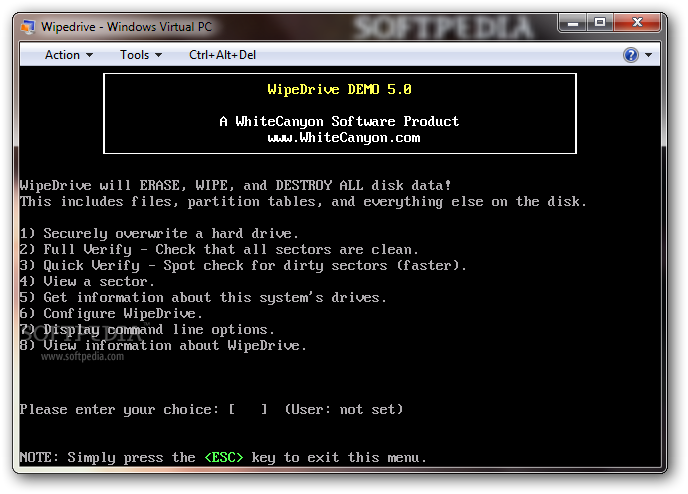Click the 'WipeDrive will ERASE, WIPE' warning line
The width and height of the screenshot is (688, 494).
coord(235,186)
